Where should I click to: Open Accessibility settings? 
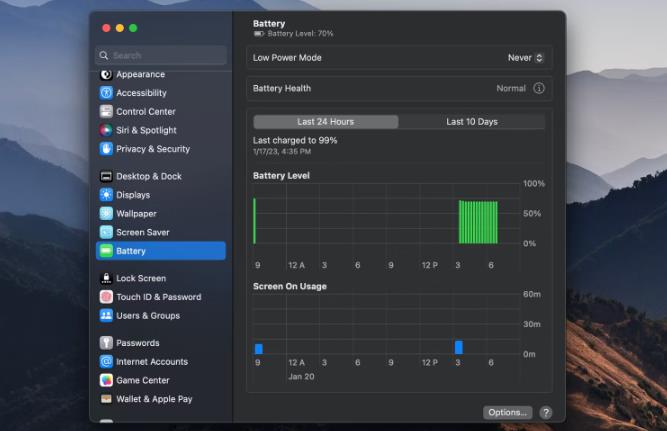161,93
